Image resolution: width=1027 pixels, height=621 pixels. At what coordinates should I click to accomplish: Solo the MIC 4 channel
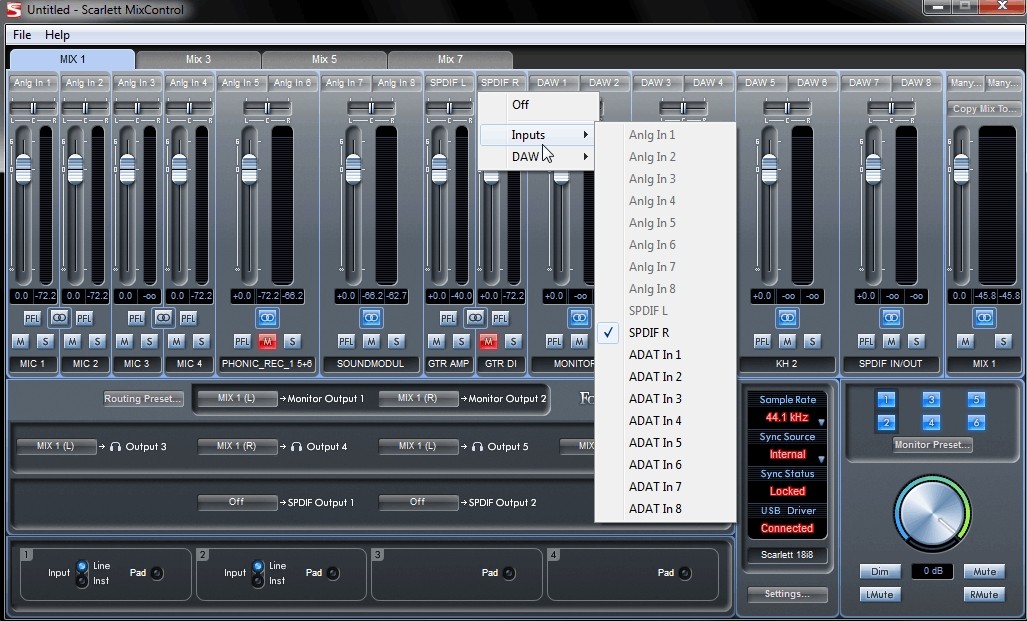(201, 341)
